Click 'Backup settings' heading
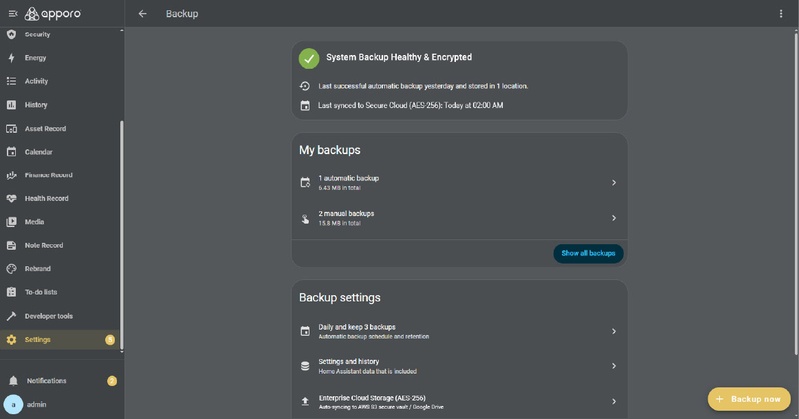 (340, 297)
